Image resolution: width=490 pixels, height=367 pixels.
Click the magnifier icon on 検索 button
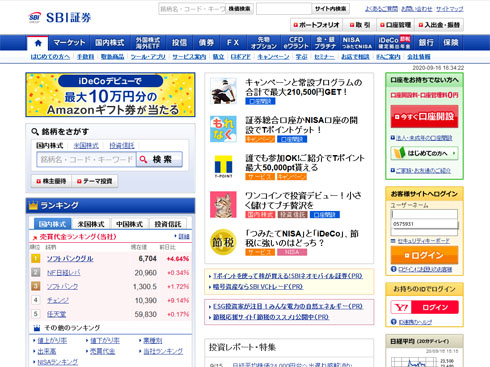point(143,159)
